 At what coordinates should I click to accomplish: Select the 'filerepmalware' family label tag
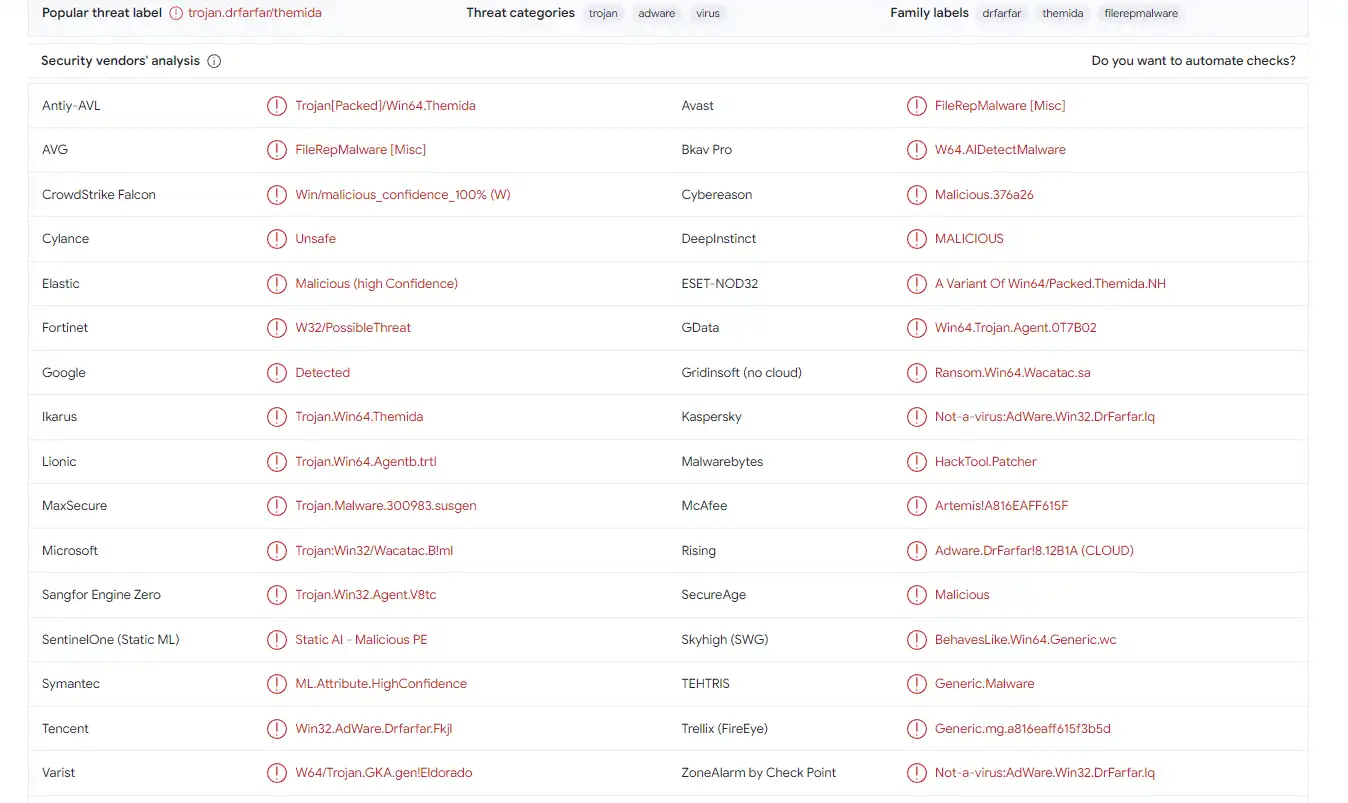coord(1141,14)
